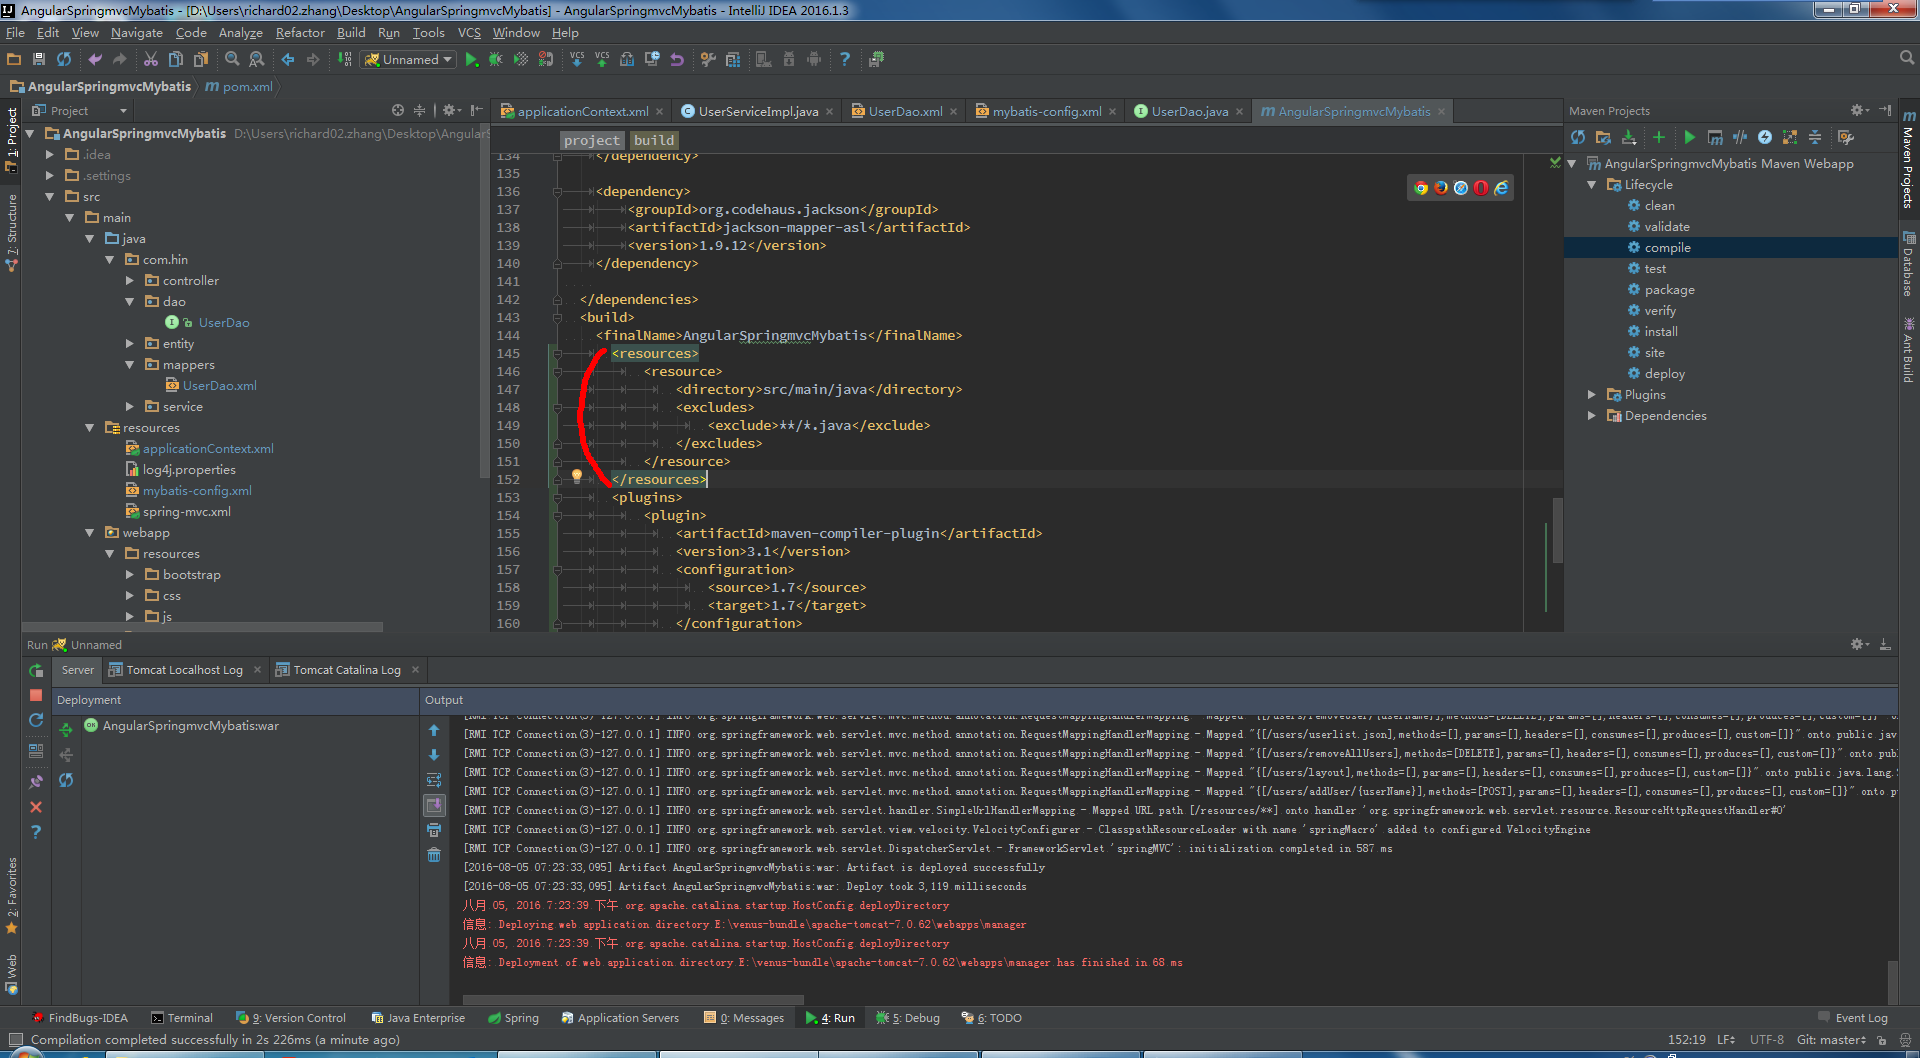This screenshot has width=1920, height=1058.
Task: Click Execute Maven Goal icon
Action: coord(1715,137)
